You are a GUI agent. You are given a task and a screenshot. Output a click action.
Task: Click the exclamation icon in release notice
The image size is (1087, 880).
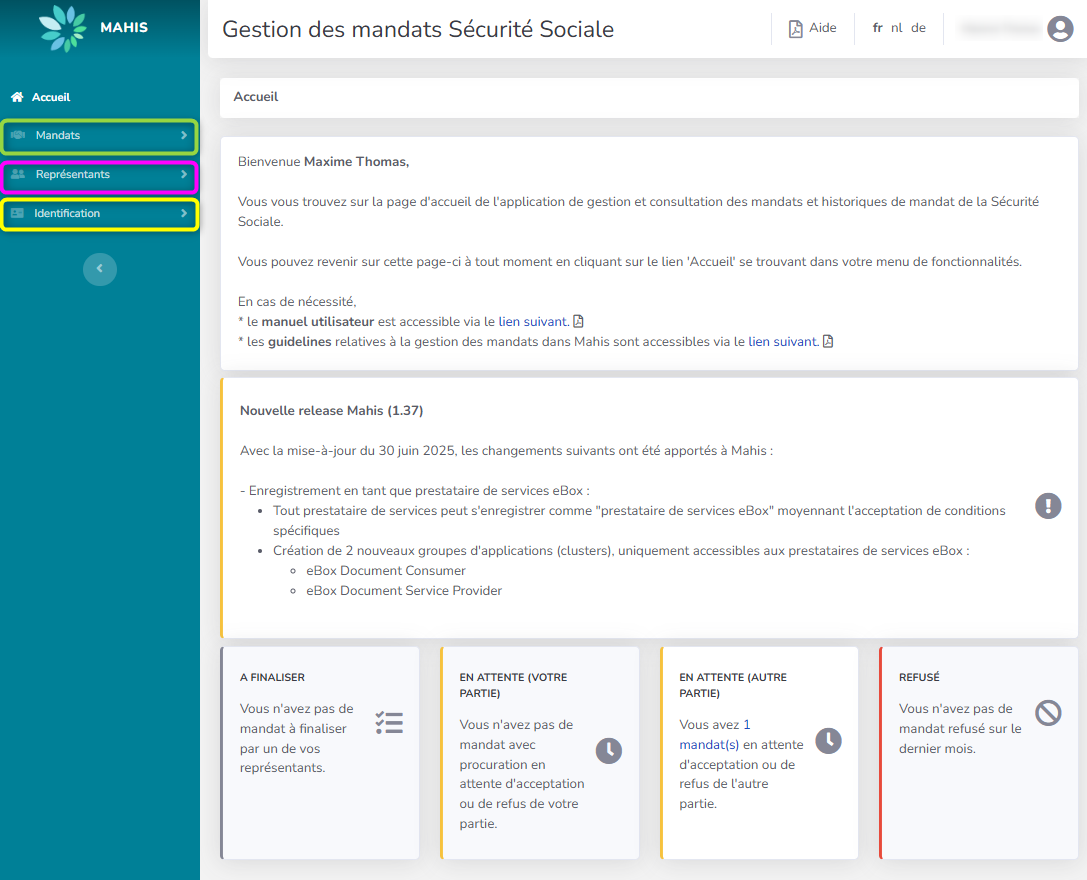click(x=1048, y=506)
